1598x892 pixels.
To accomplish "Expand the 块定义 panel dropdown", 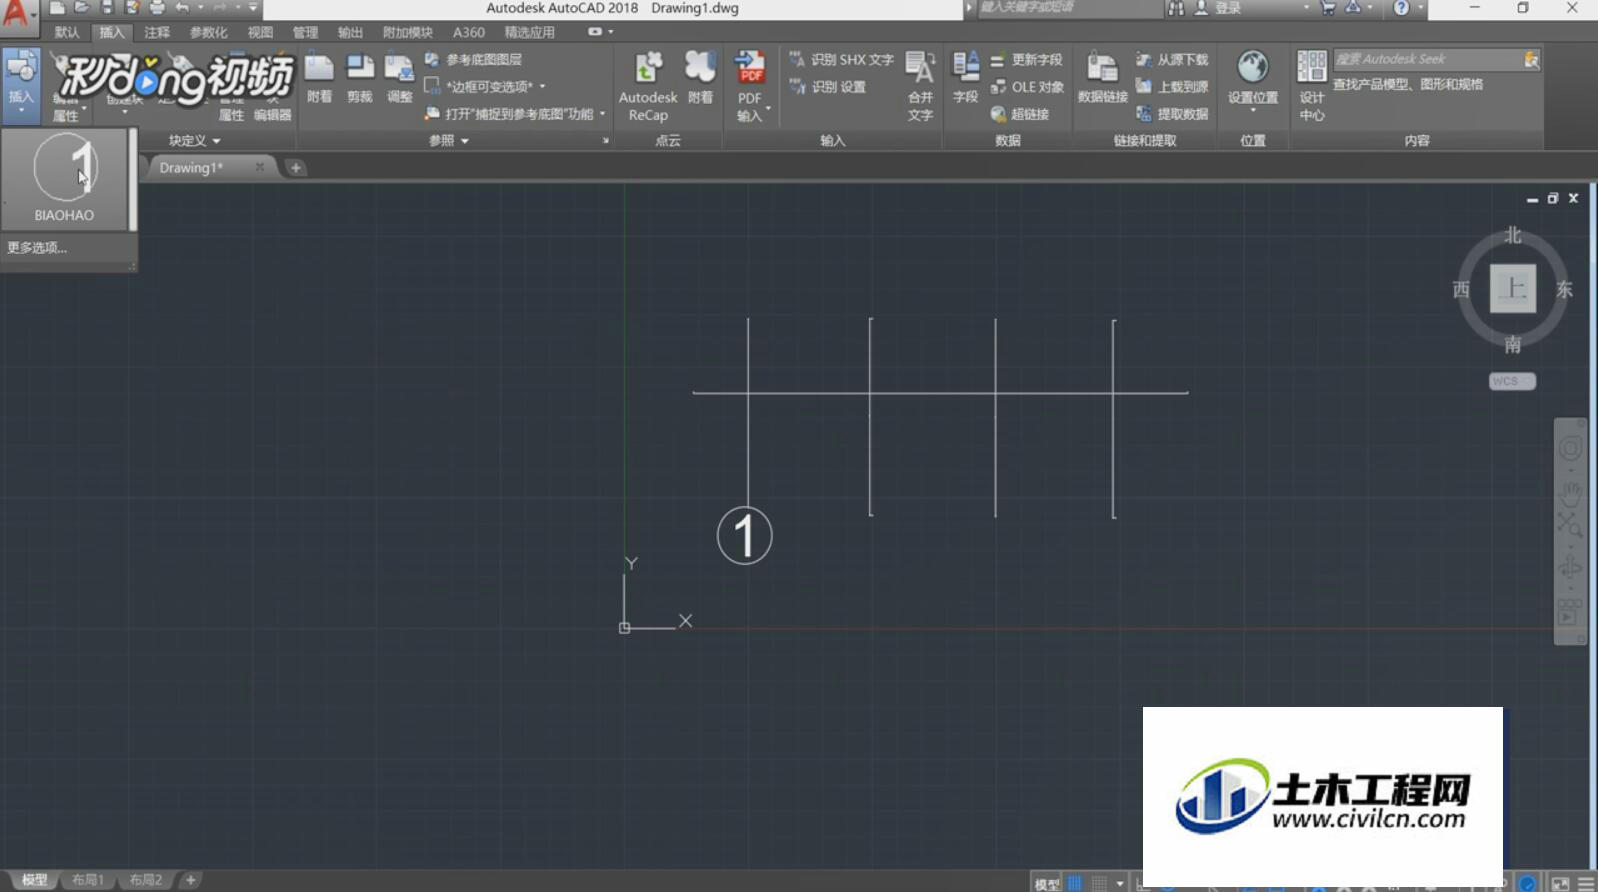I will click(195, 141).
